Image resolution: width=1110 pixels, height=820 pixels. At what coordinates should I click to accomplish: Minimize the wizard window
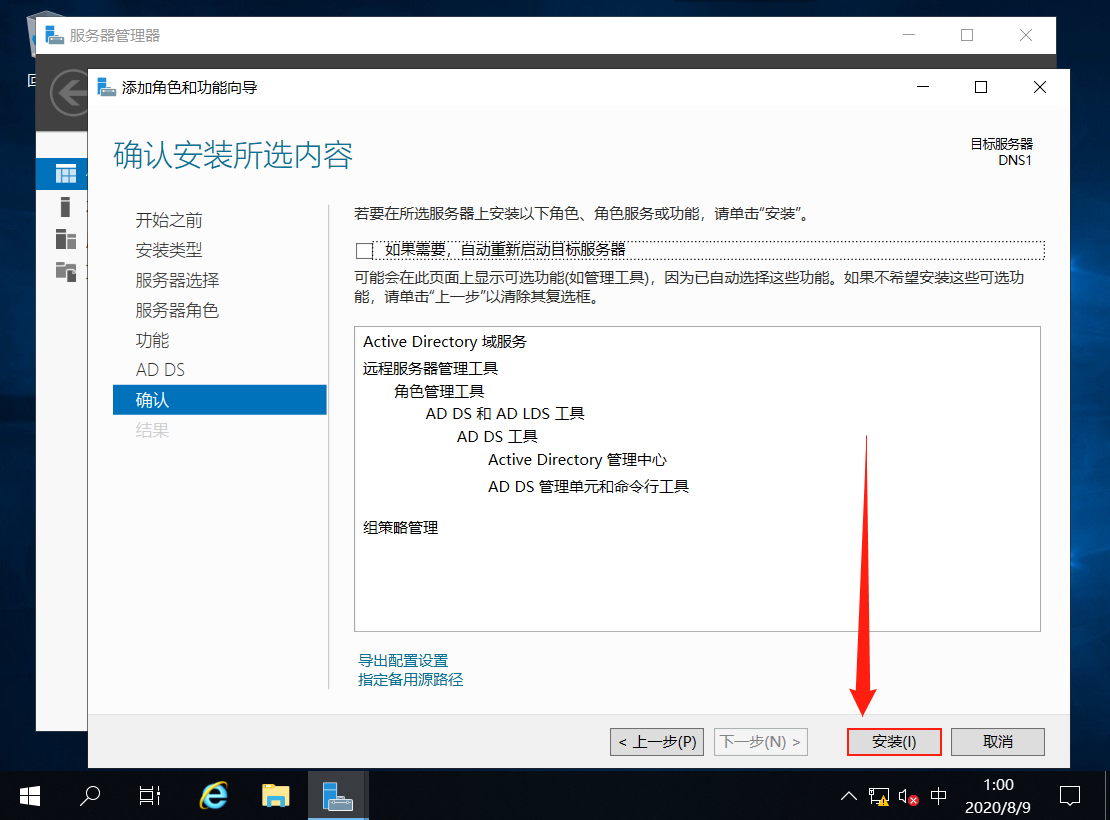(923, 87)
